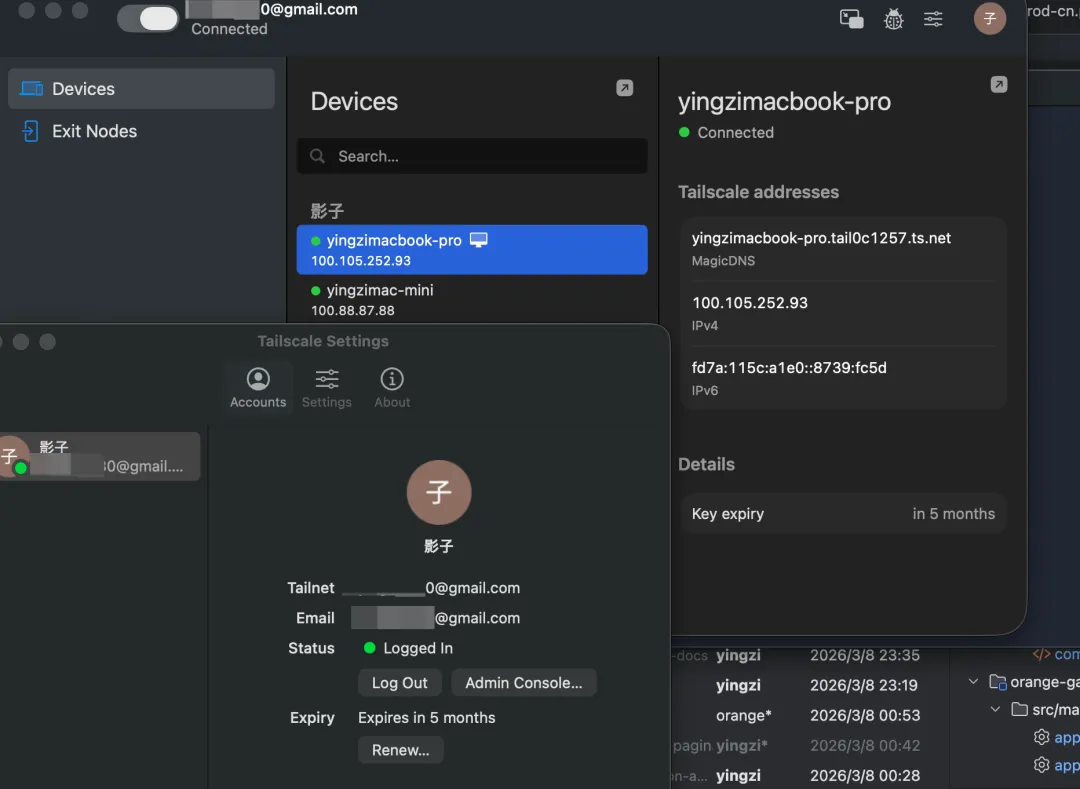This screenshot has height=789, width=1080.
Task: Click the Log Out button
Action: click(399, 683)
